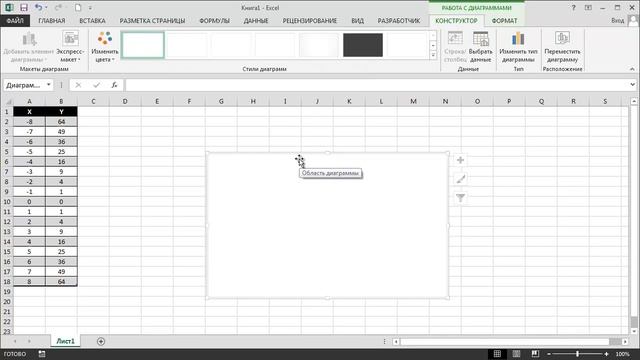Select the КОНСТРУКТОР tab
The height and width of the screenshot is (360, 640).
pos(456,21)
